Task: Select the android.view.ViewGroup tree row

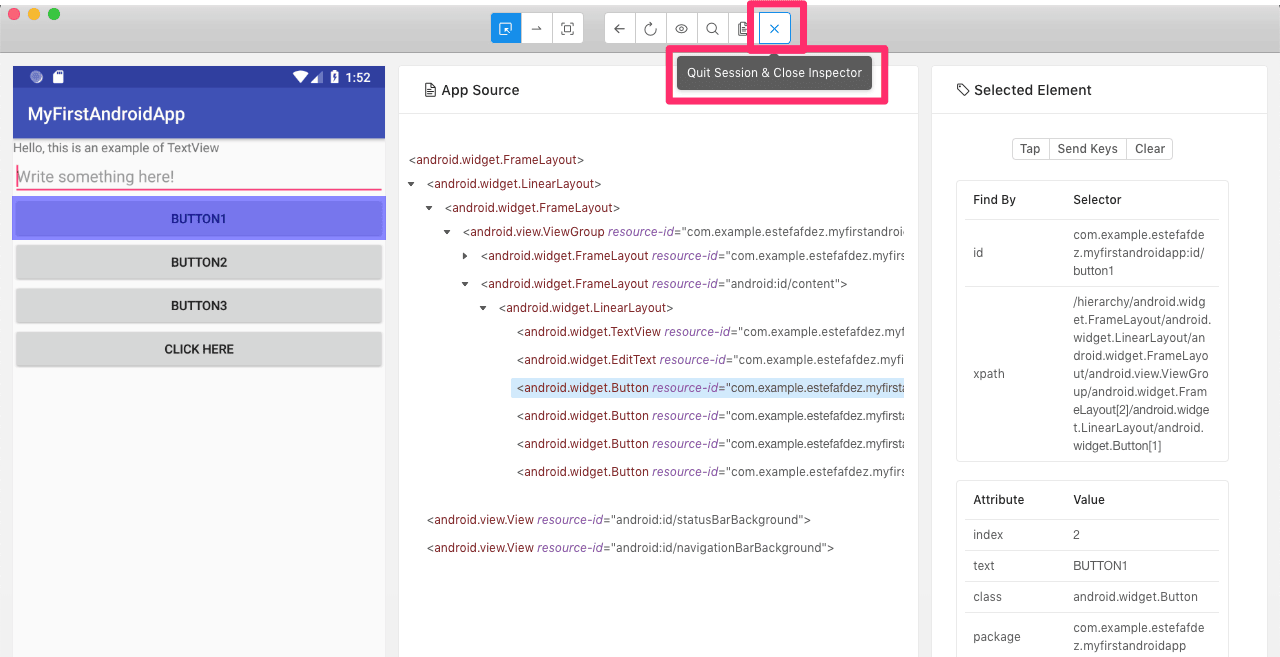Action: click(x=683, y=232)
